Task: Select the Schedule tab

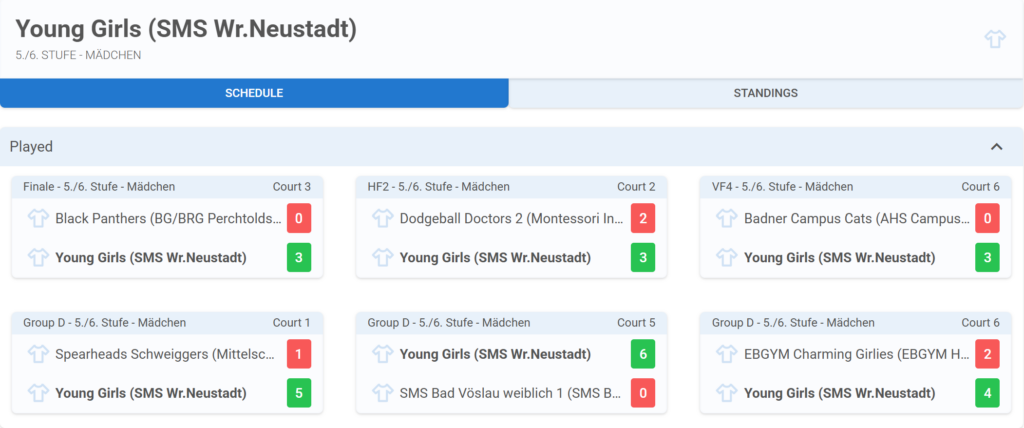Action: [x=254, y=93]
